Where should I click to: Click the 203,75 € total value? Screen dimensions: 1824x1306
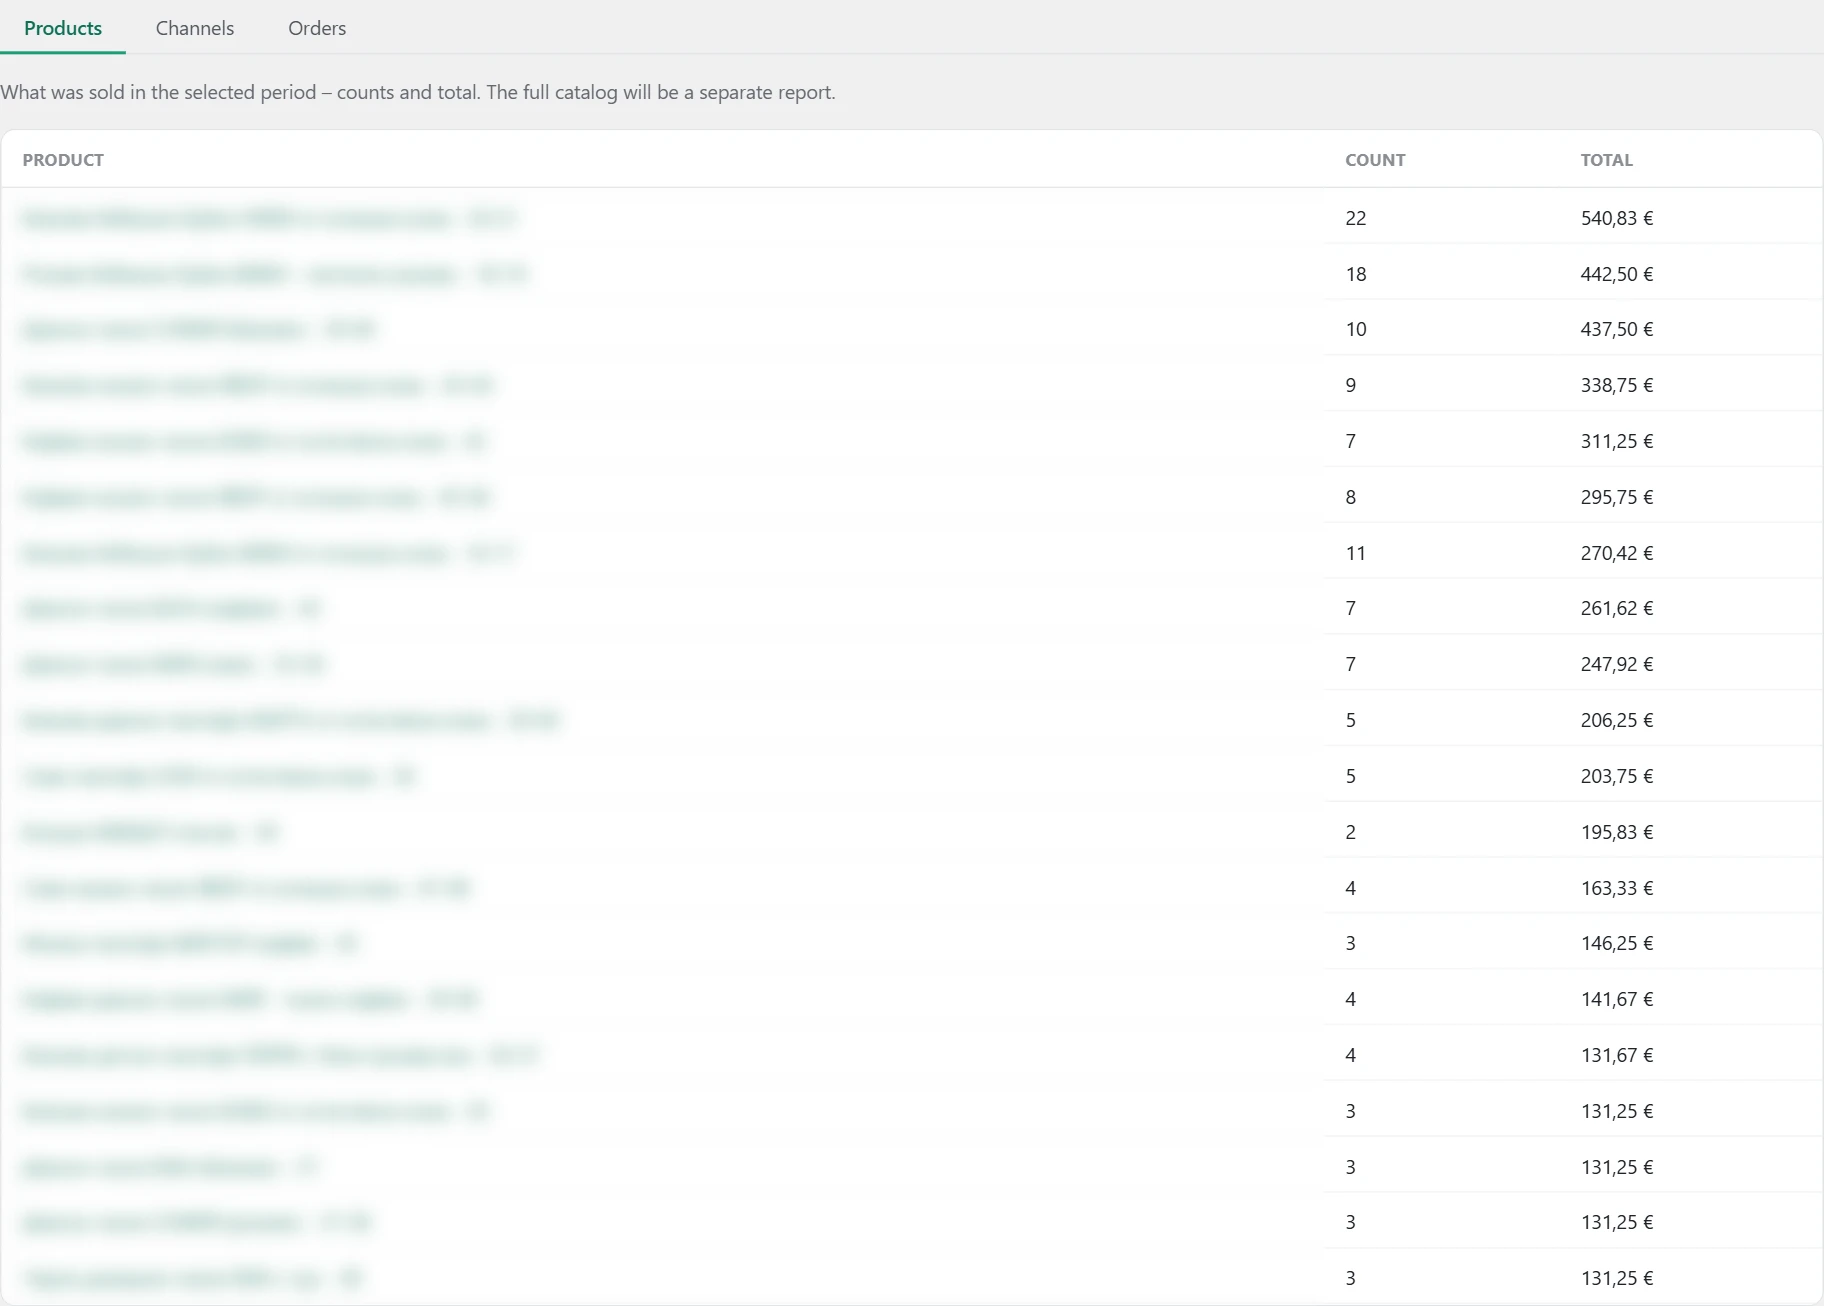click(1617, 776)
